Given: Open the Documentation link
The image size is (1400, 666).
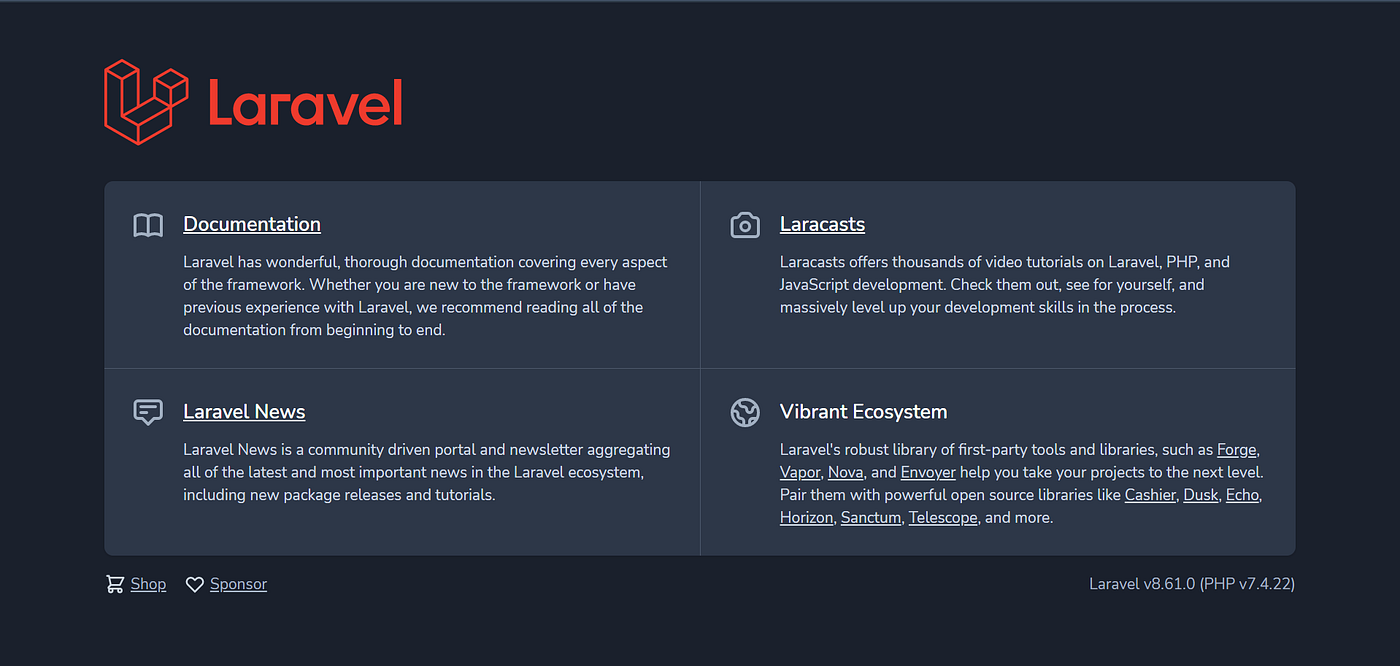Looking at the screenshot, I should click(251, 224).
